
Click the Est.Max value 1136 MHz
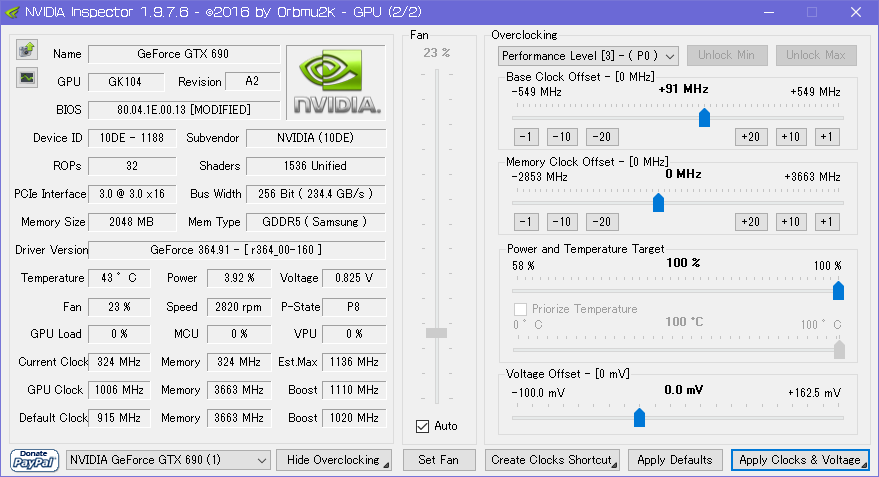coord(354,362)
